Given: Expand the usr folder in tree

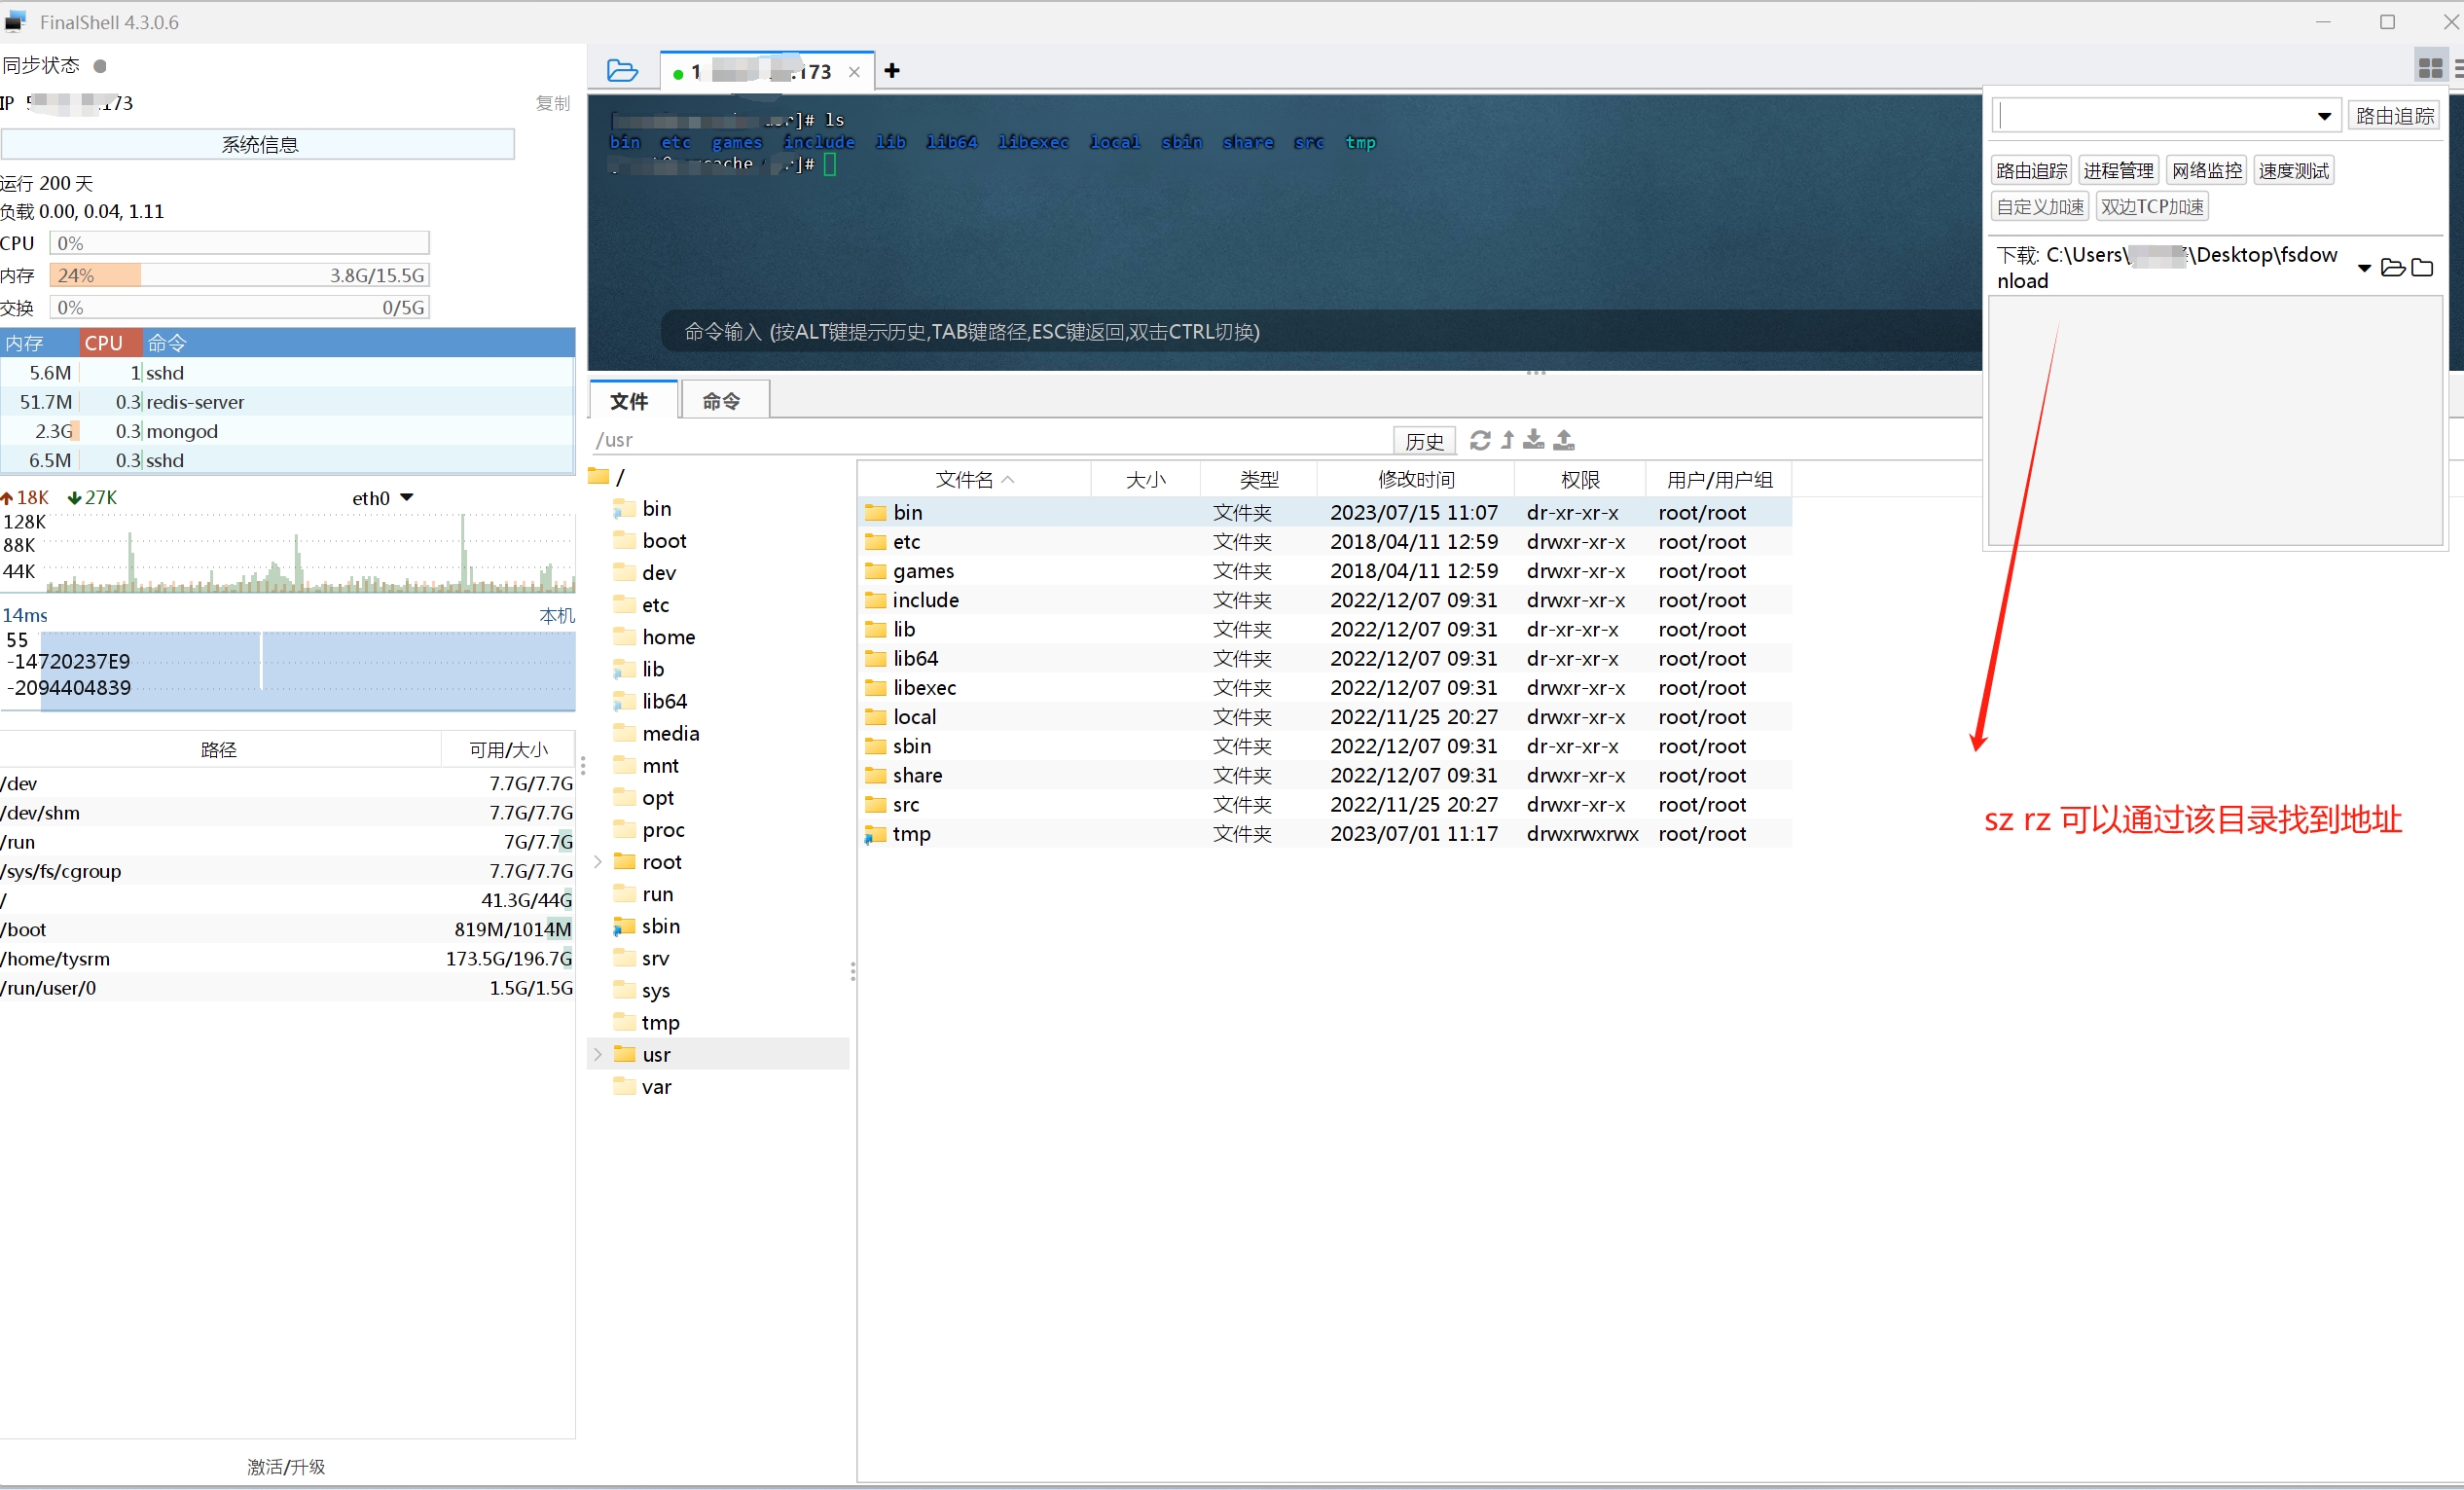Looking at the screenshot, I should 598,1054.
